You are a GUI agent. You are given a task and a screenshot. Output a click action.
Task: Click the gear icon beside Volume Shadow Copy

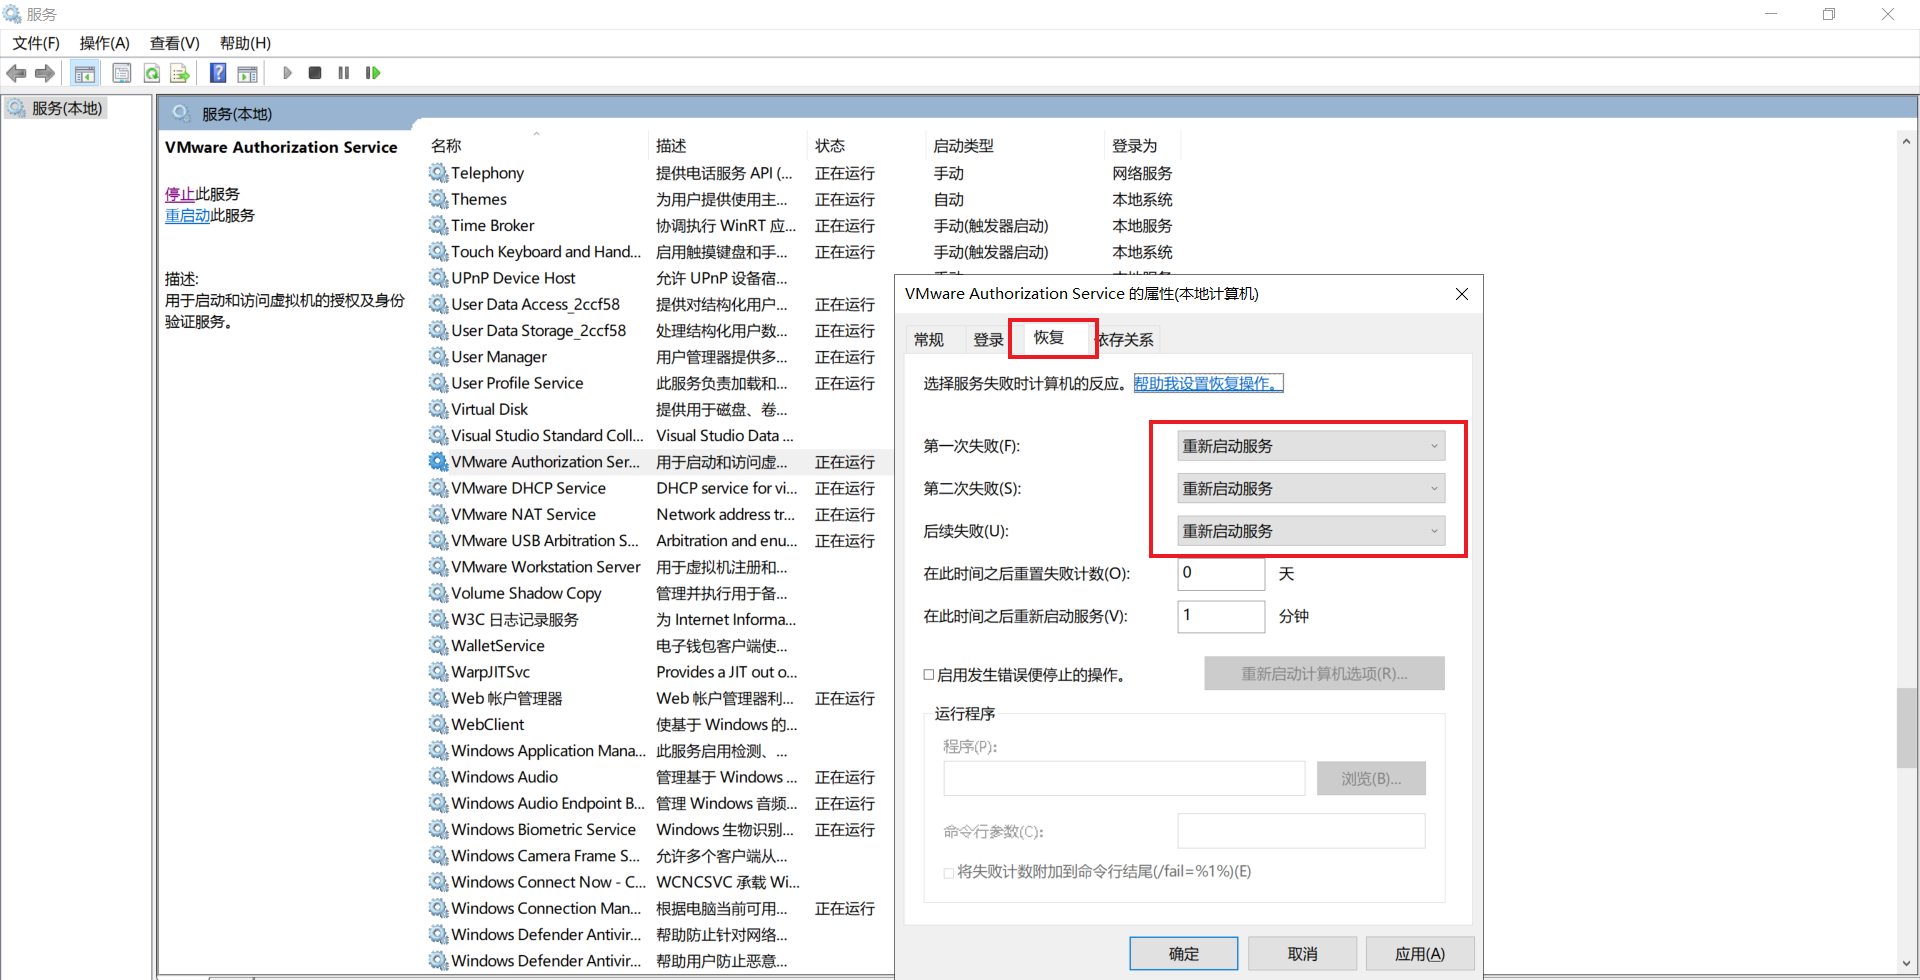[x=438, y=593]
